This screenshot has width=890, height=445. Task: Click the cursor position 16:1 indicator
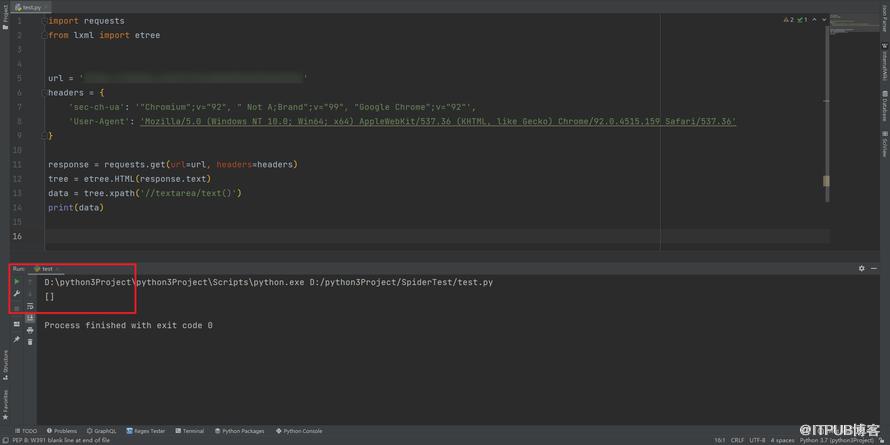(719, 440)
